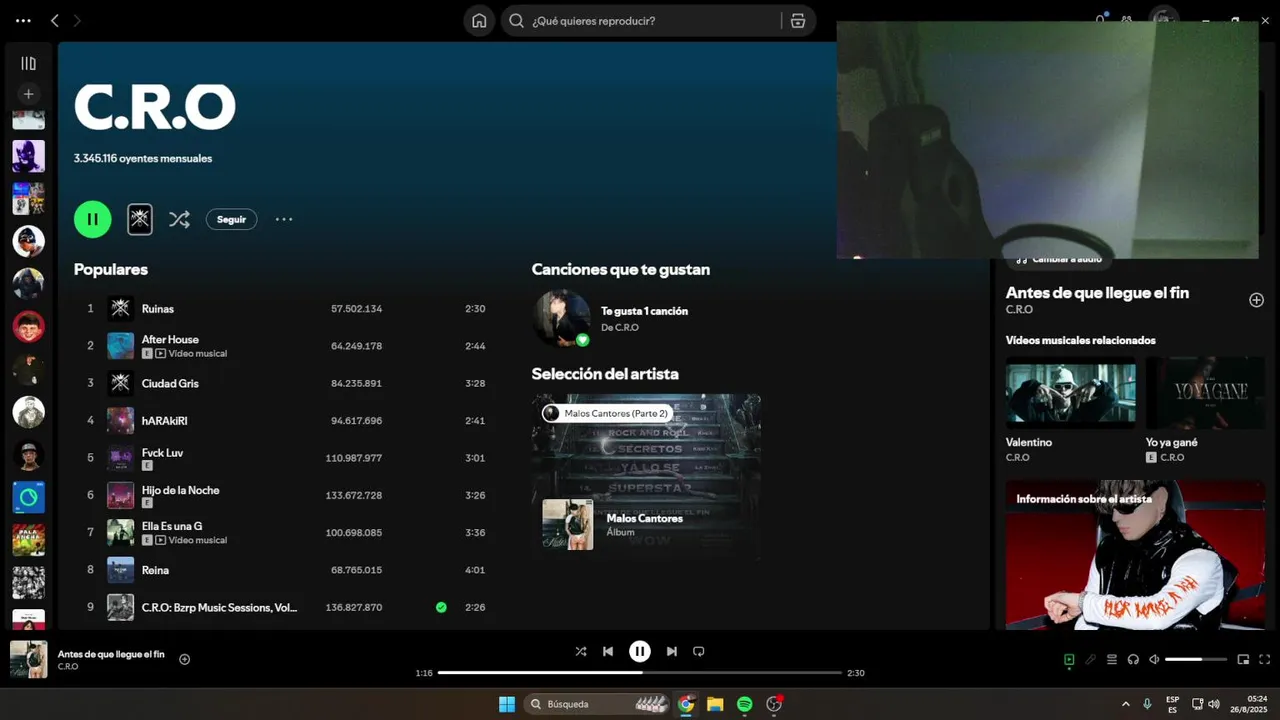1280x720 pixels.
Task: Toggle repeat mode in player bar
Action: coord(699,651)
